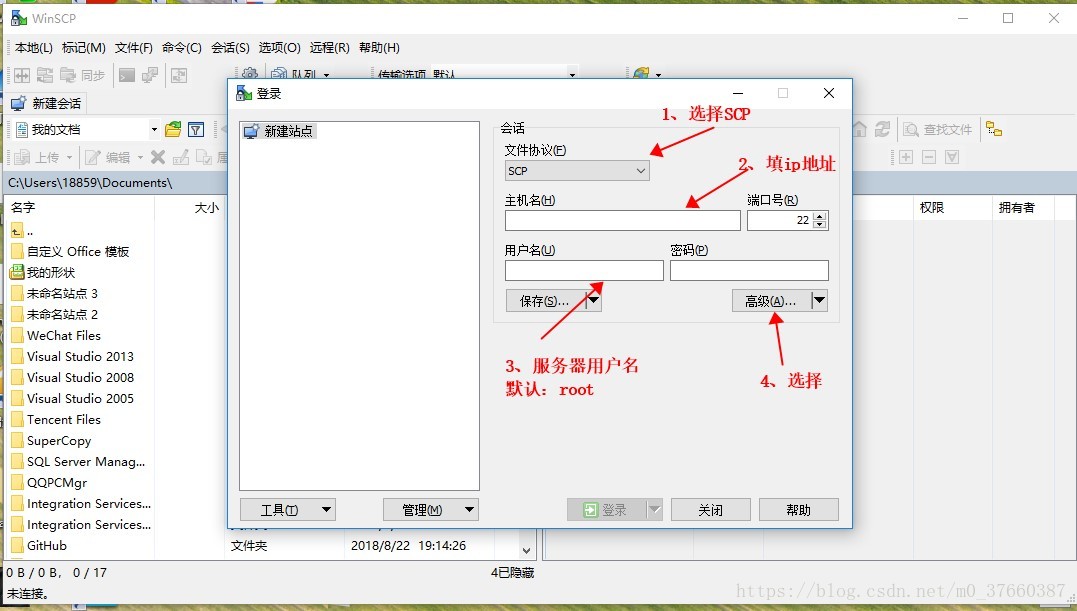The height and width of the screenshot is (611, 1077).
Task: Click the toolbar icon right of PuTTY separator
Action: [x=179, y=75]
